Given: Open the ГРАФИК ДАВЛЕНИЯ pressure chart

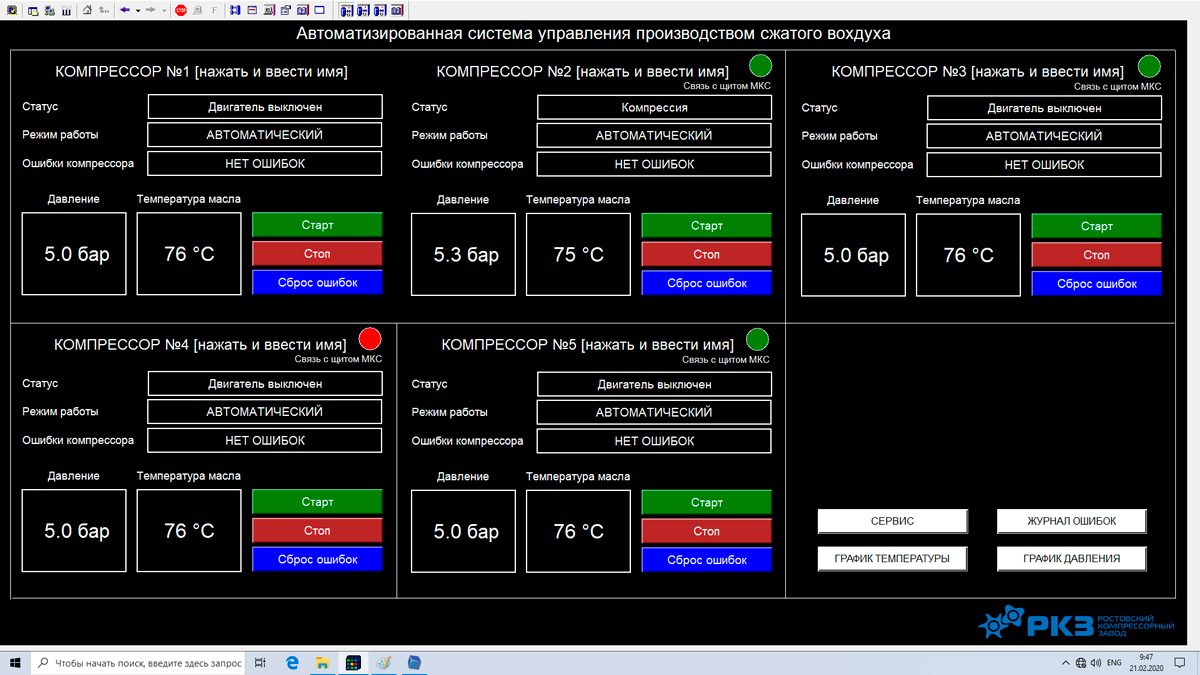Looking at the screenshot, I should (x=1071, y=559).
